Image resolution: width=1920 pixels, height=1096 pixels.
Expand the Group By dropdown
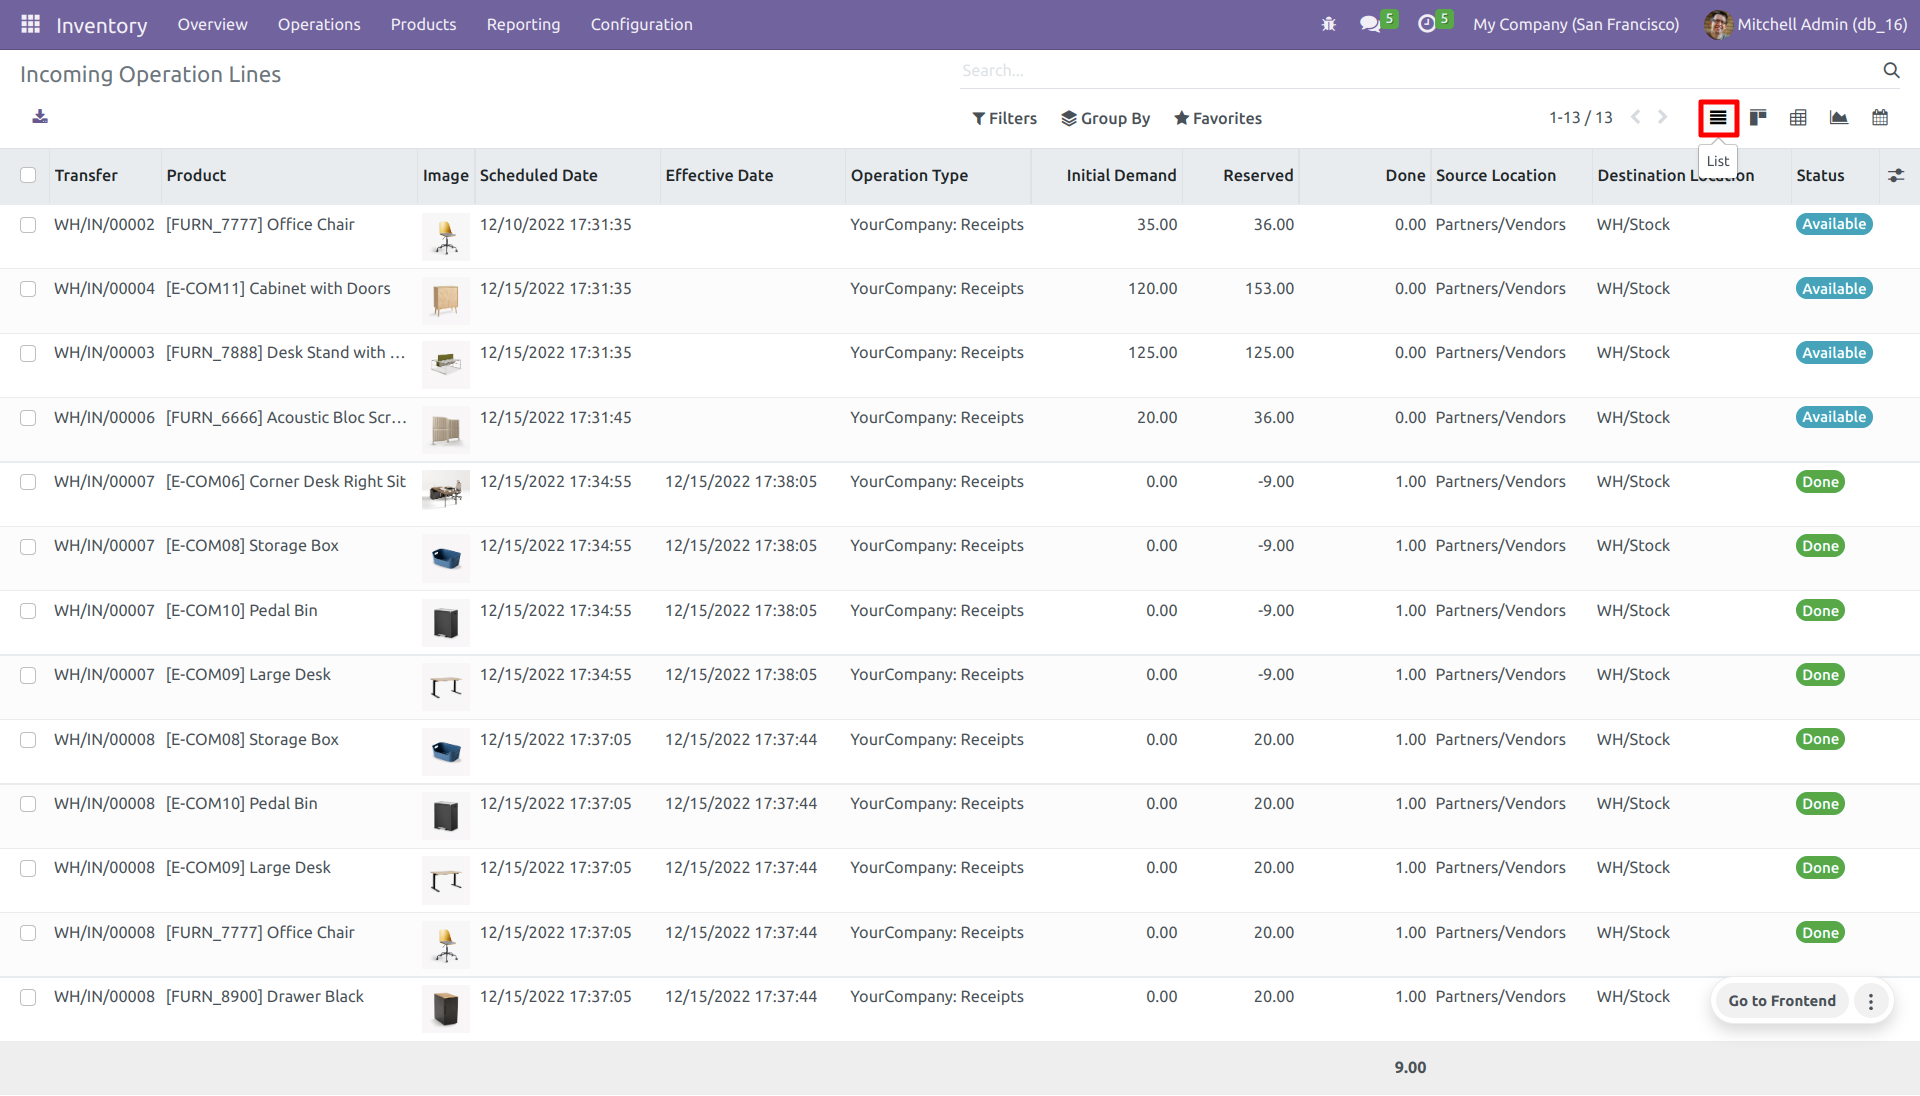click(x=1105, y=118)
